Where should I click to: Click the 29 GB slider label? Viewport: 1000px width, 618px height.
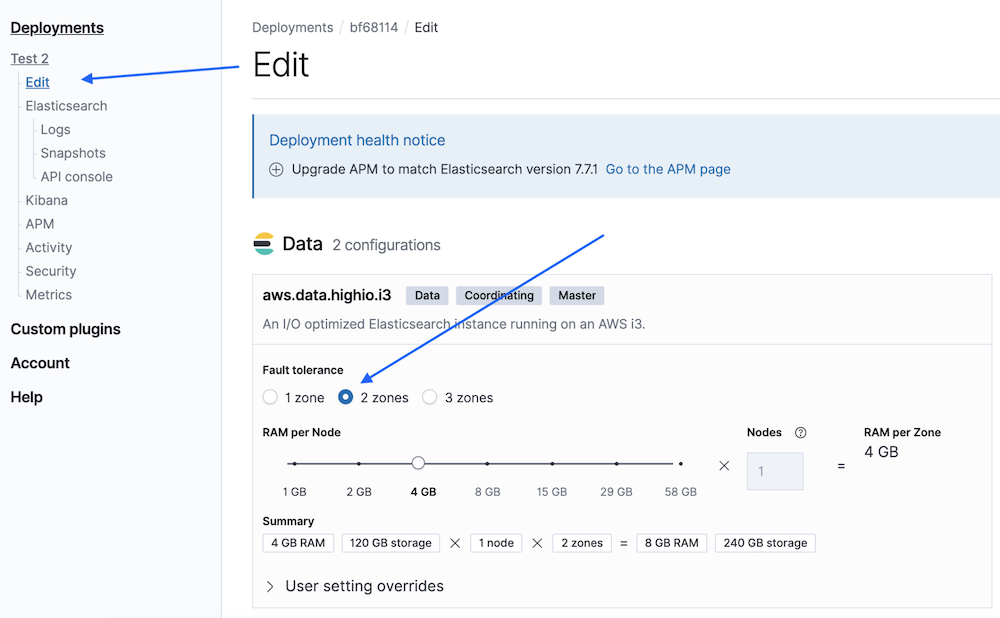point(616,492)
